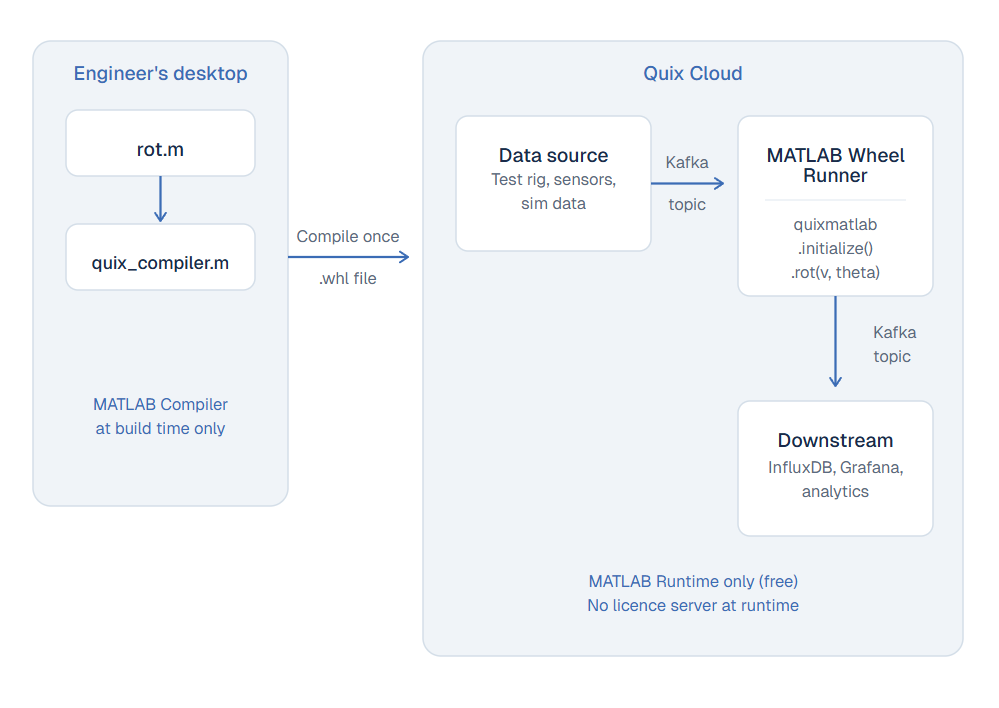Click the '.whl file' label

pos(348,278)
